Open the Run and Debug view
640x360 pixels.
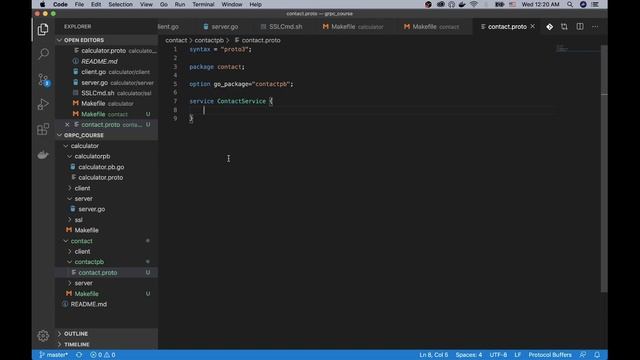[43, 104]
